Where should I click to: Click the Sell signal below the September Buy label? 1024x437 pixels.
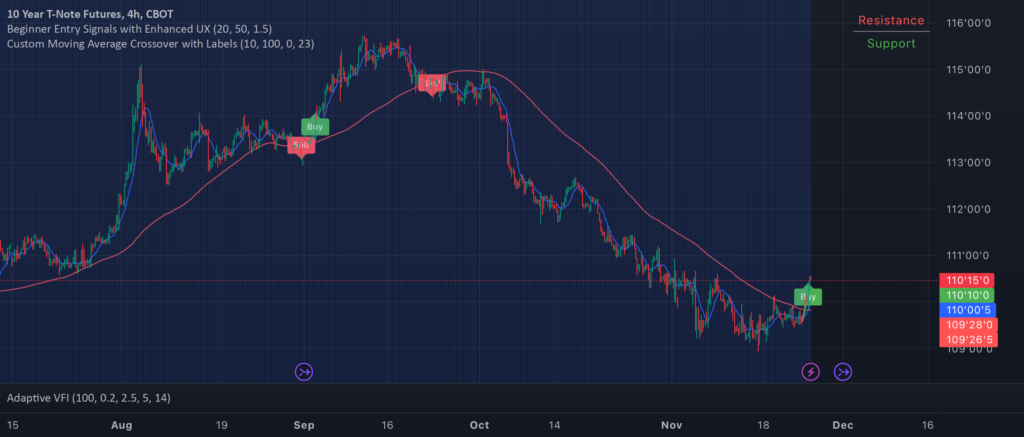pos(300,146)
